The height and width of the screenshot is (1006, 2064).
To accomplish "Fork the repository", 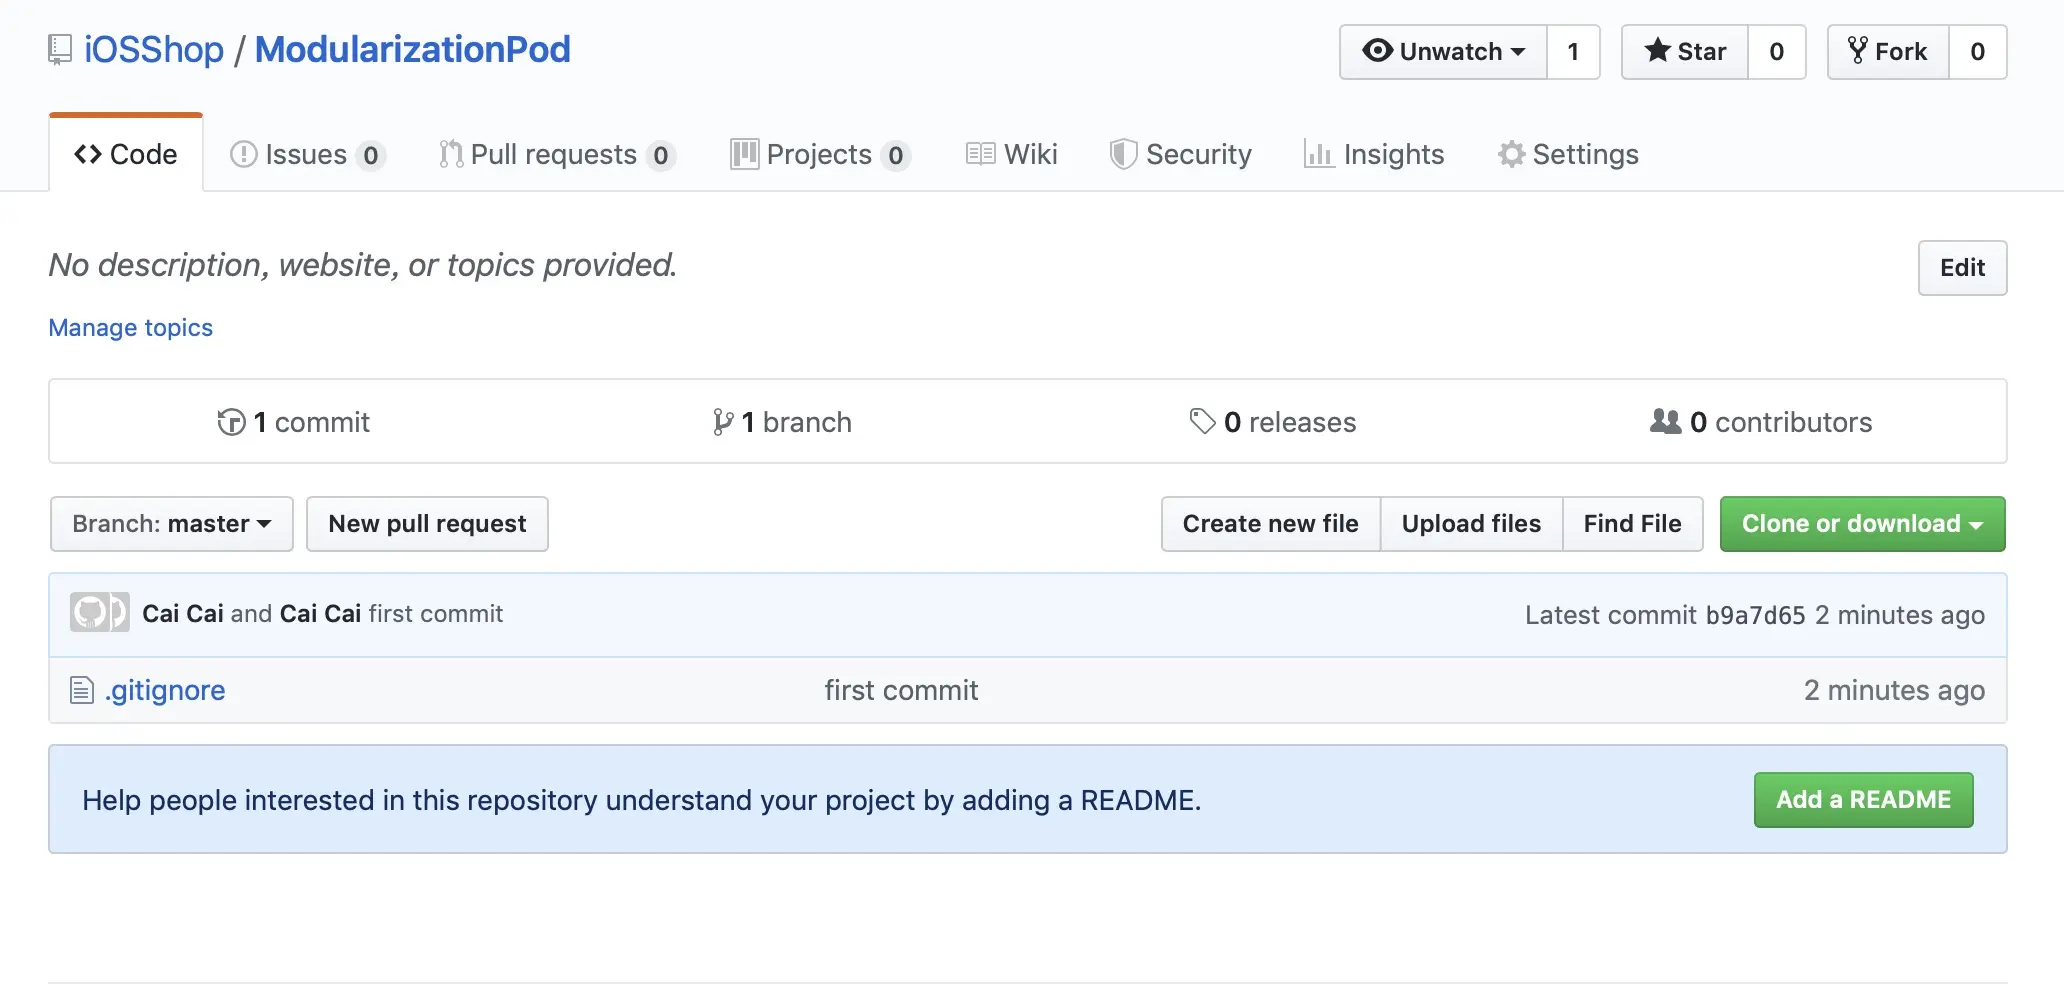I will pyautogui.click(x=1888, y=52).
